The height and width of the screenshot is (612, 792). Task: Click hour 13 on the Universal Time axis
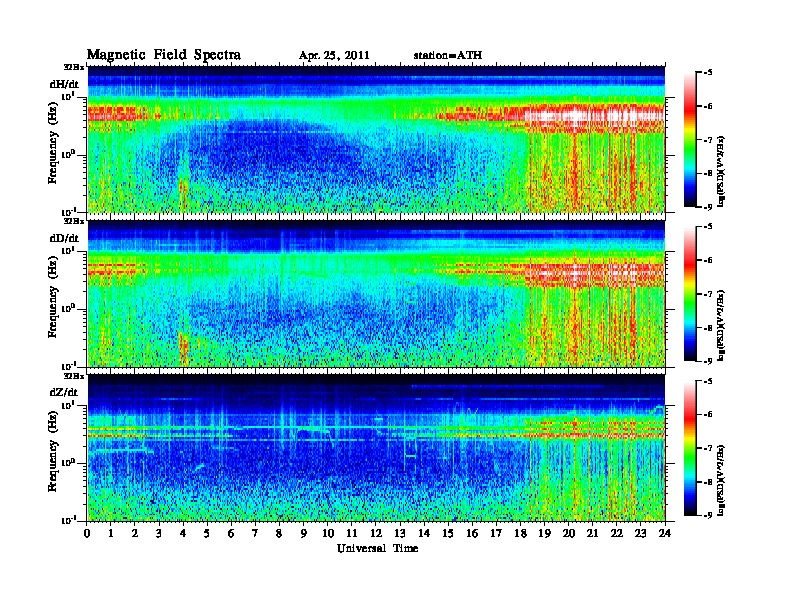(400, 533)
